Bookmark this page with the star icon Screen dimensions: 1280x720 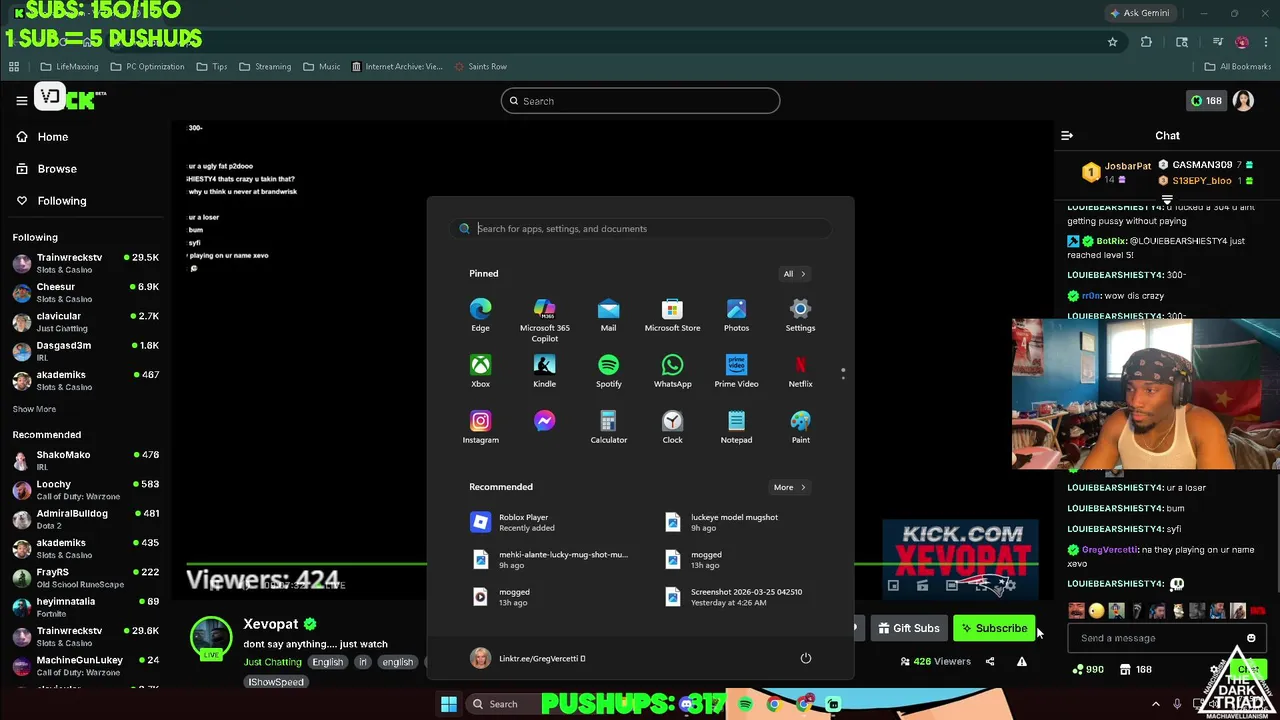point(1112,42)
